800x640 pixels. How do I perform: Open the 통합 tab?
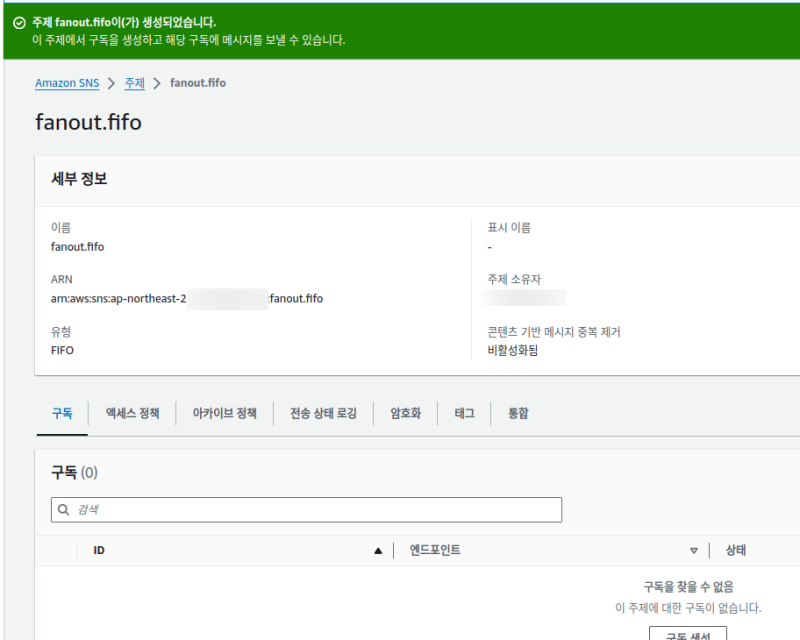[518, 413]
